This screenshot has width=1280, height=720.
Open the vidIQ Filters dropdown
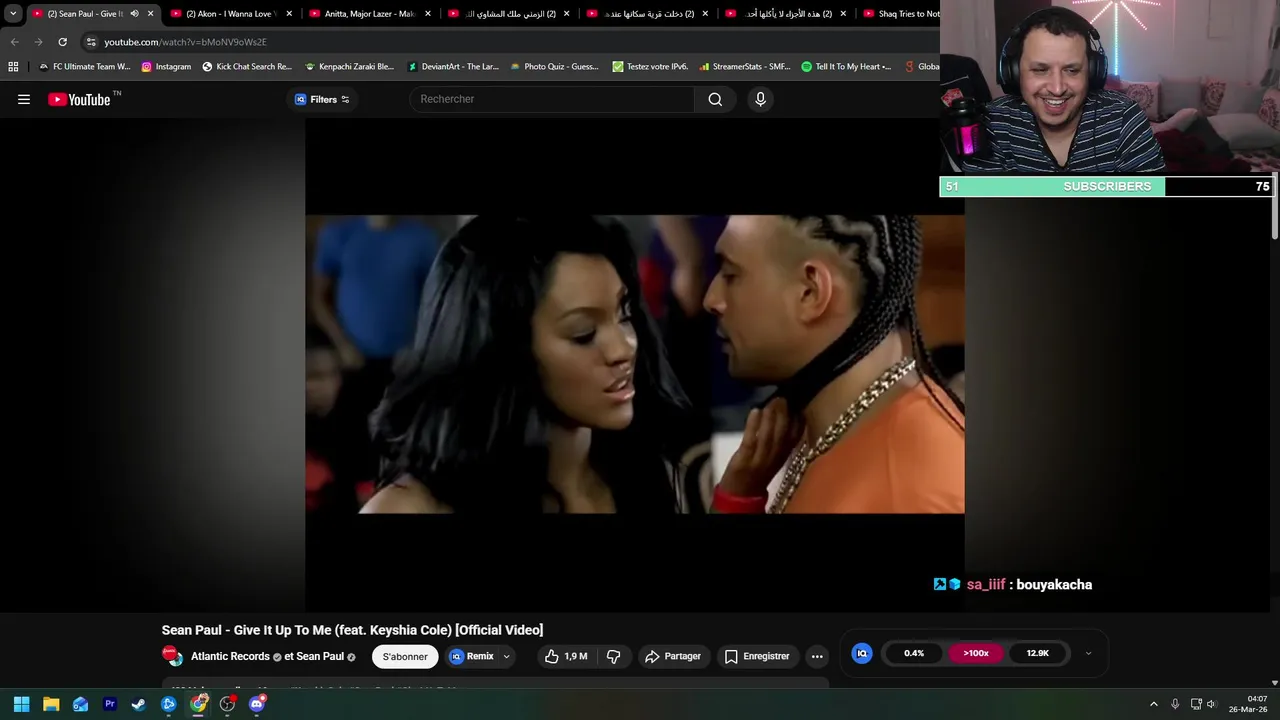pyautogui.click(x=322, y=99)
